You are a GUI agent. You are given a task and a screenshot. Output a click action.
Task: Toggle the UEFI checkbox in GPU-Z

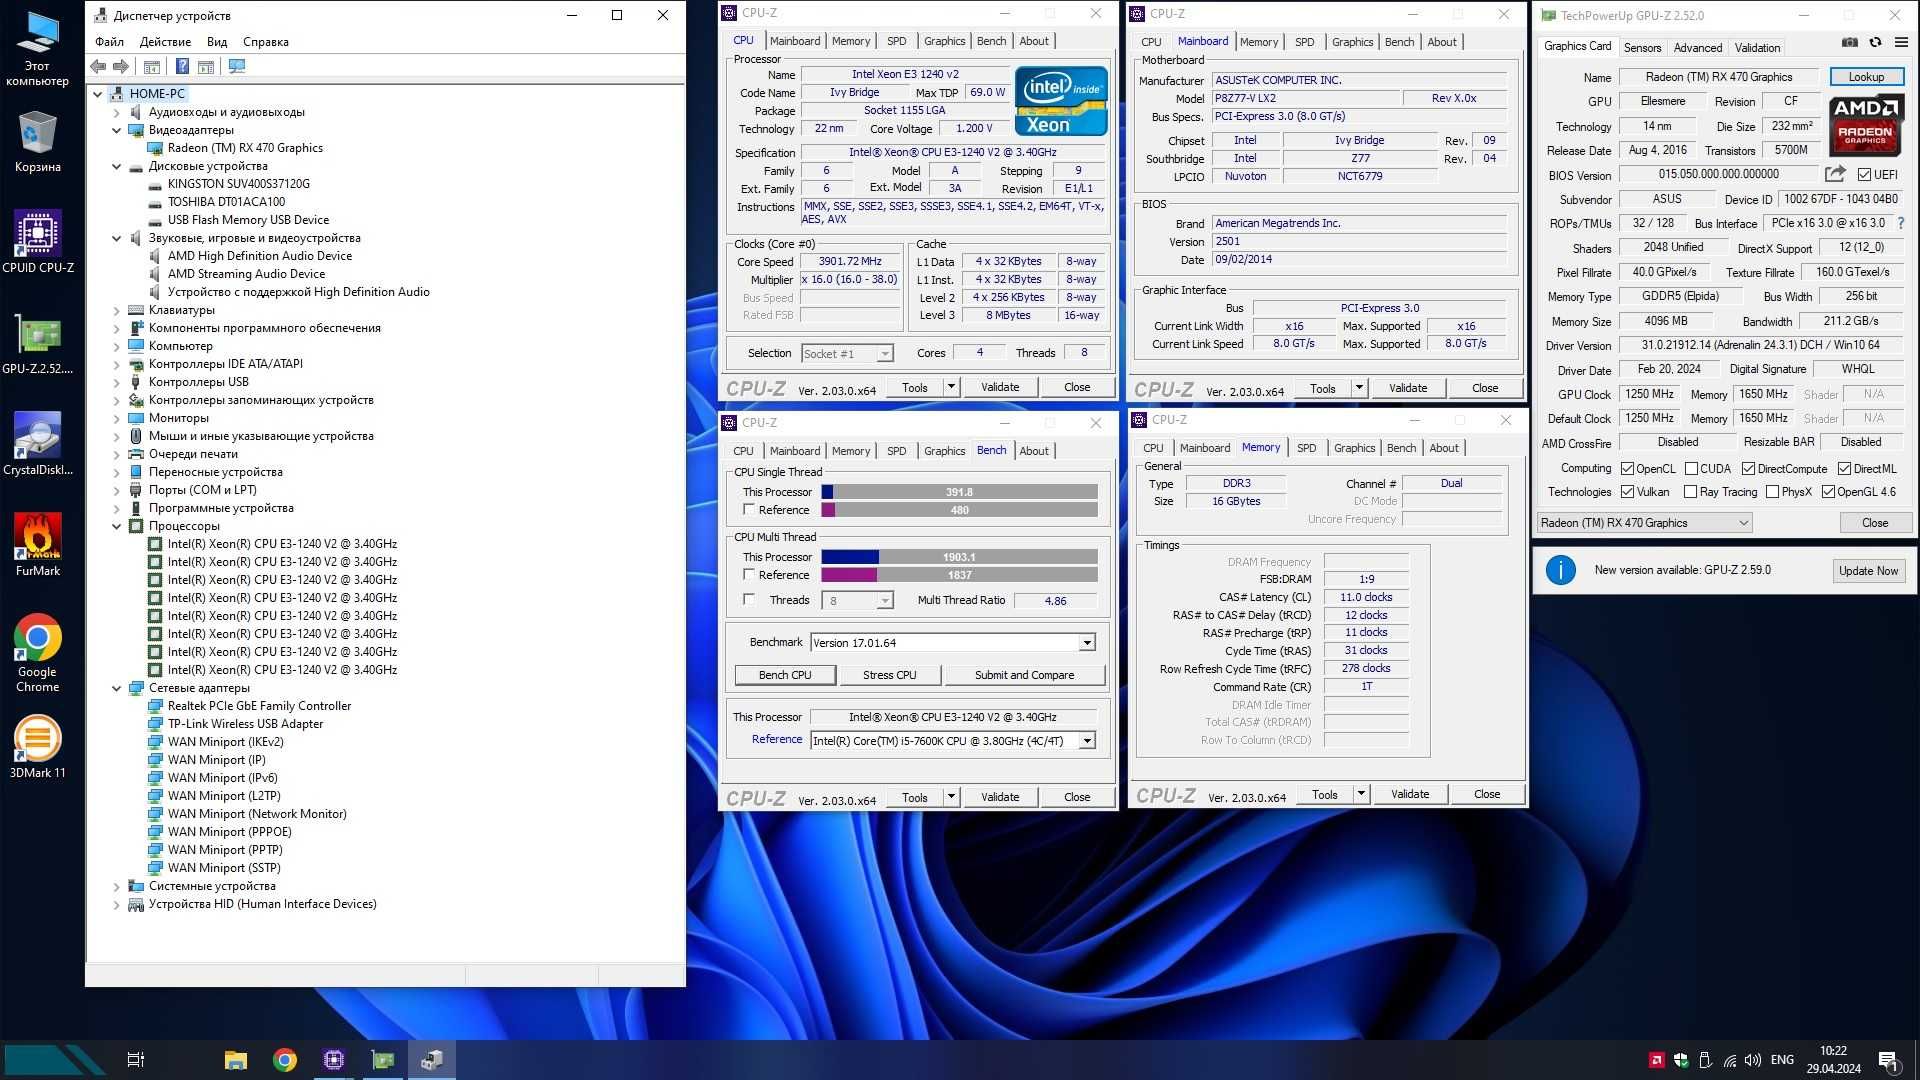(1864, 175)
